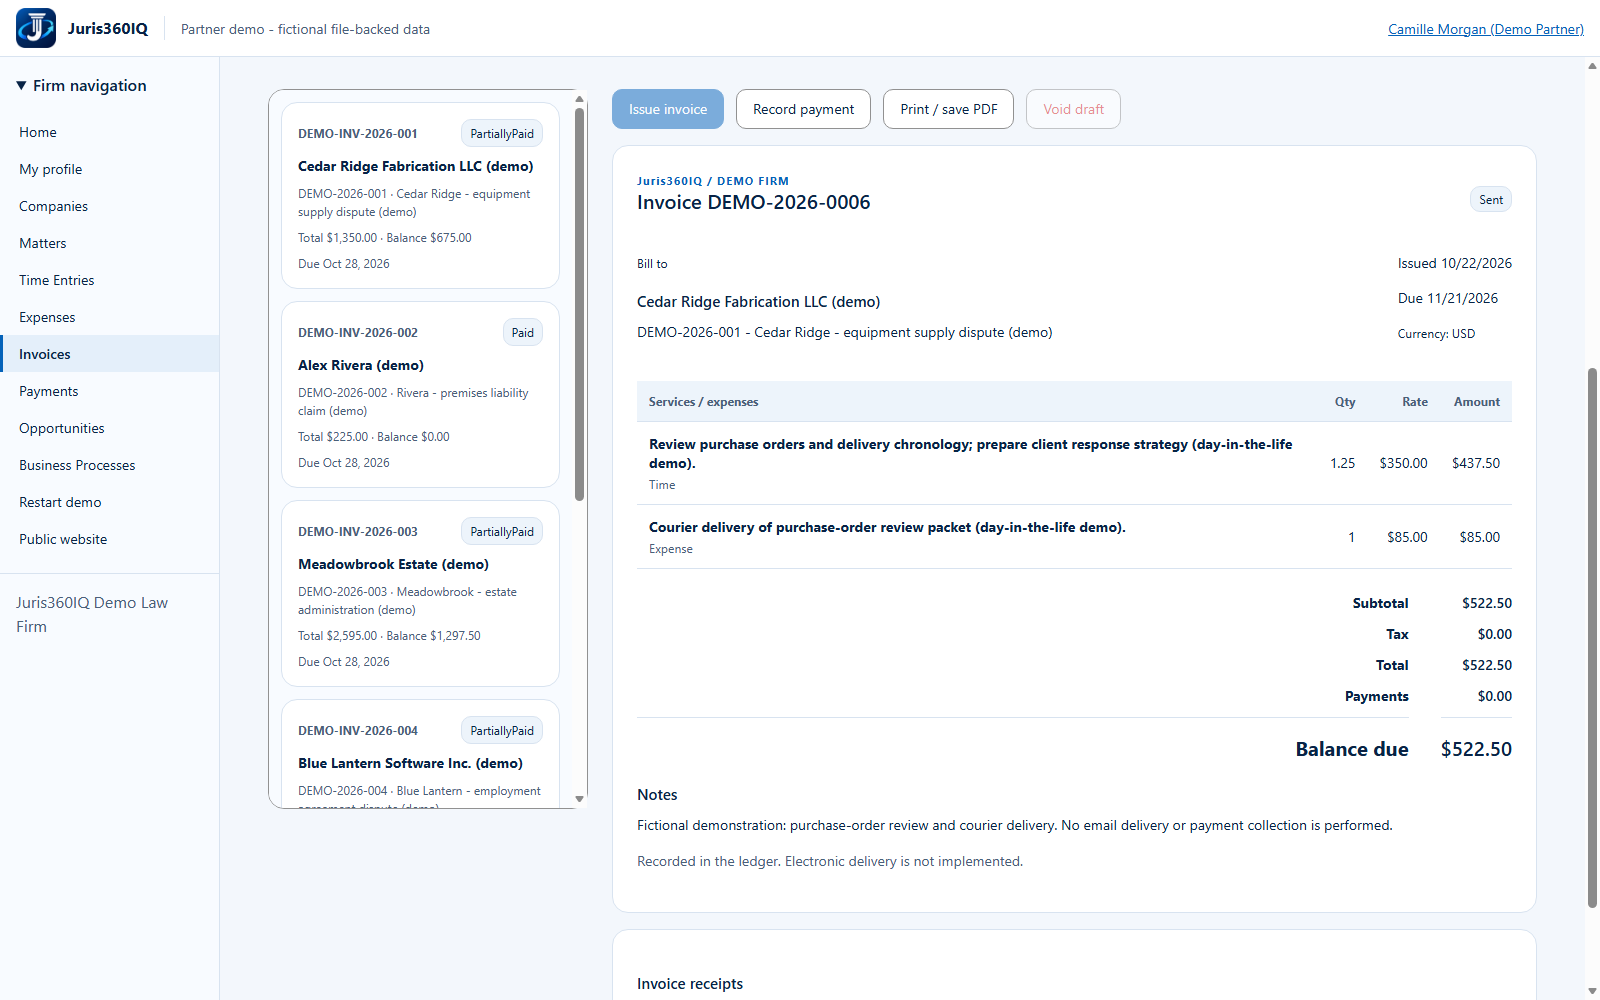Click the up arrow of the invoice list scrollbar
The image size is (1600, 1000).
(579, 99)
